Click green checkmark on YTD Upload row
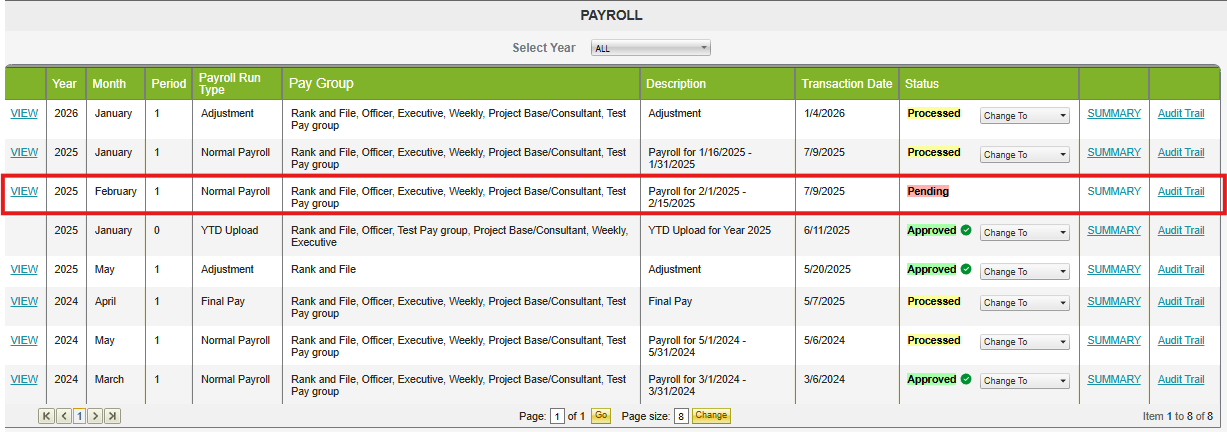Viewport: 1227px width, 432px height. coord(966,231)
